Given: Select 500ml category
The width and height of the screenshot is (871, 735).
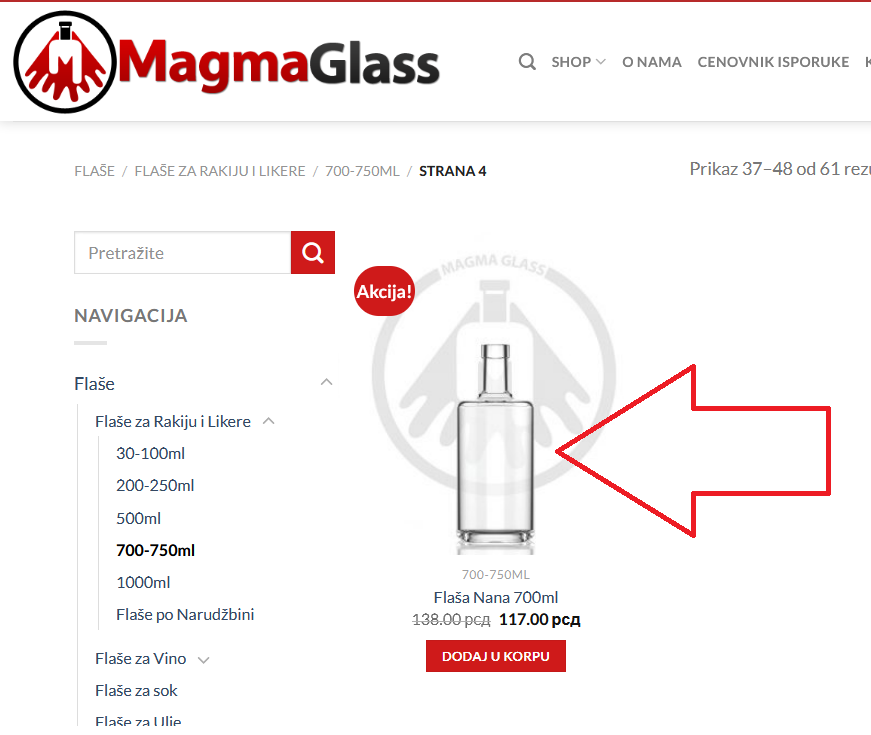Looking at the screenshot, I should (x=138, y=518).
